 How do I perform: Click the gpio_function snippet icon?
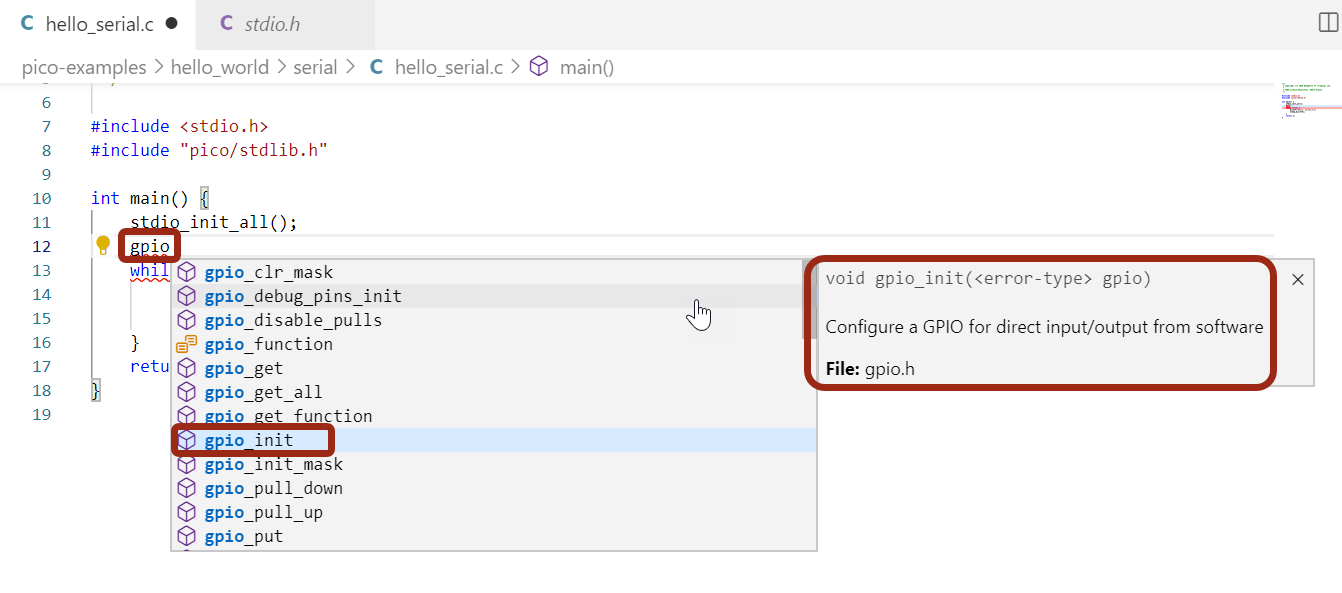tap(186, 344)
